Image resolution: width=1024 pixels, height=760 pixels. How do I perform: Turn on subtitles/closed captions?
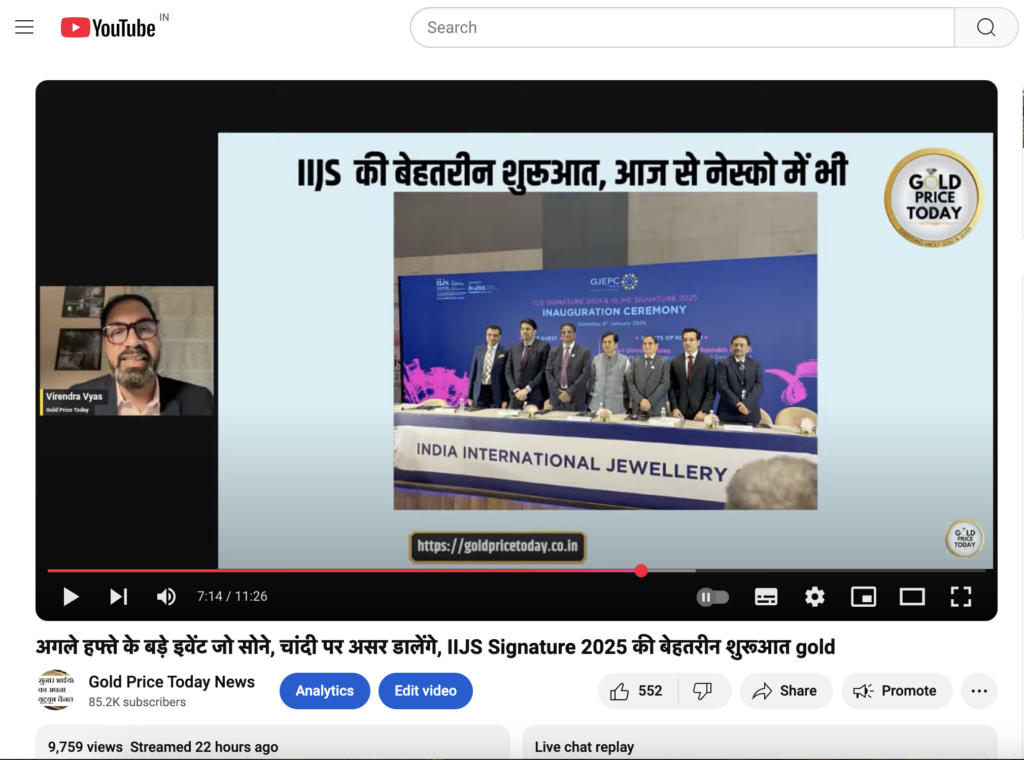click(x=766, y=597)
